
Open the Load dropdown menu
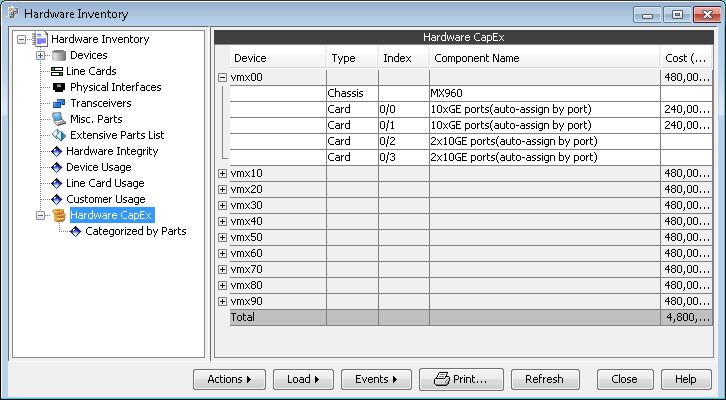[302, 380]
